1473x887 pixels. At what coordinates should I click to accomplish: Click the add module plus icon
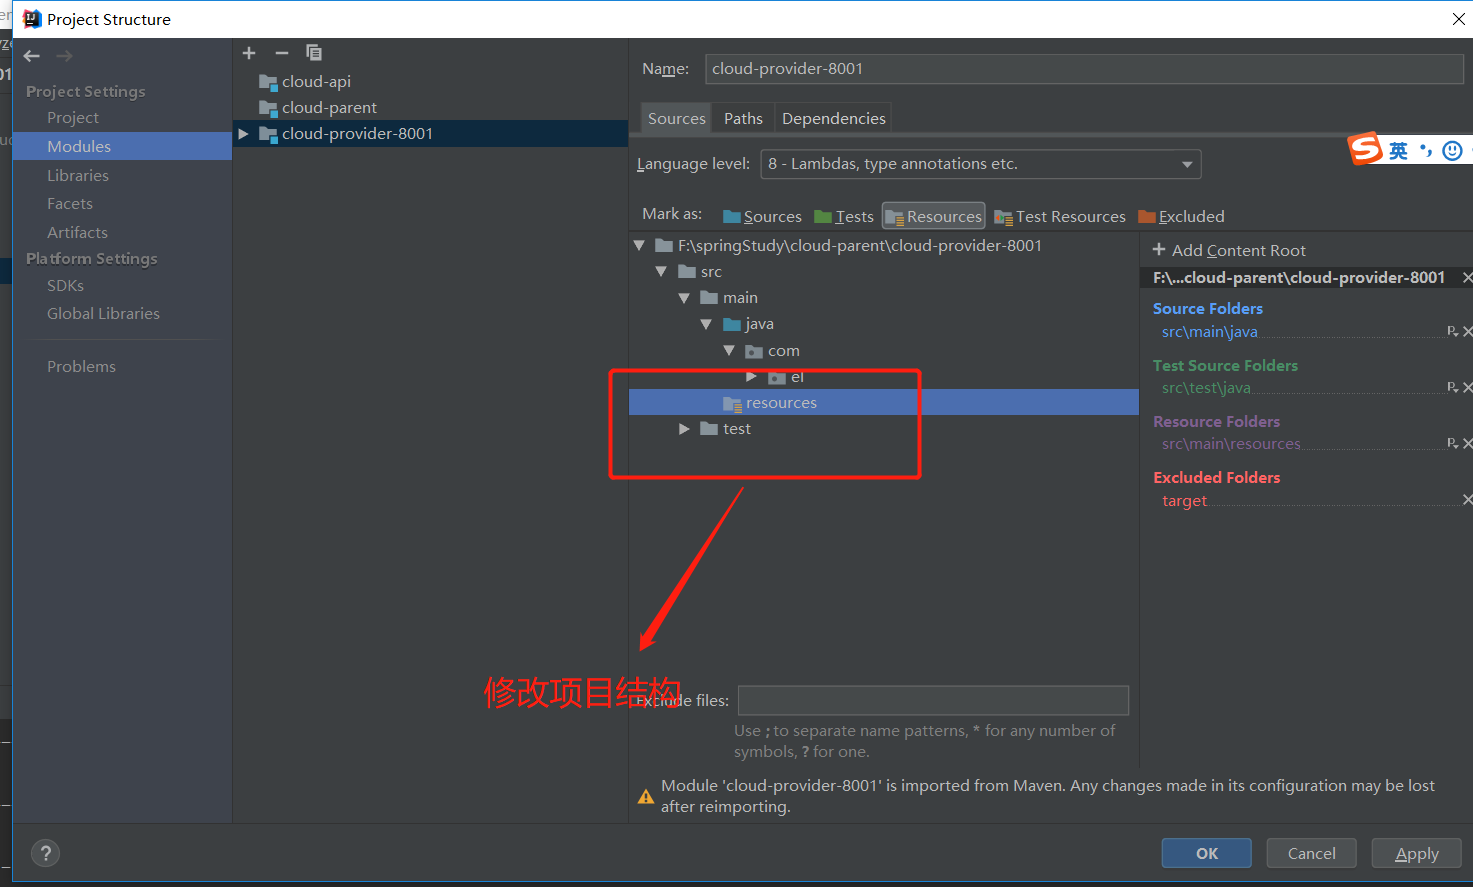click(x=249, y=53)
